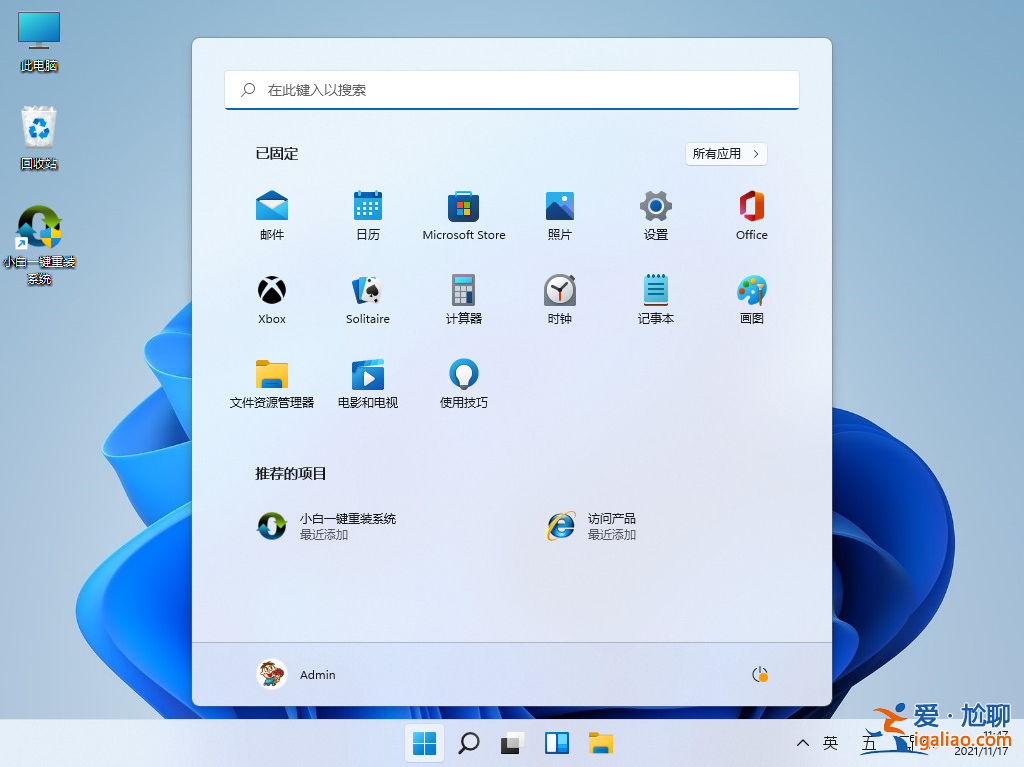This screenshot has height=767, width=1024.
Task: Open the 照片 (Photos) app
Action: click(x=559, y=215)
